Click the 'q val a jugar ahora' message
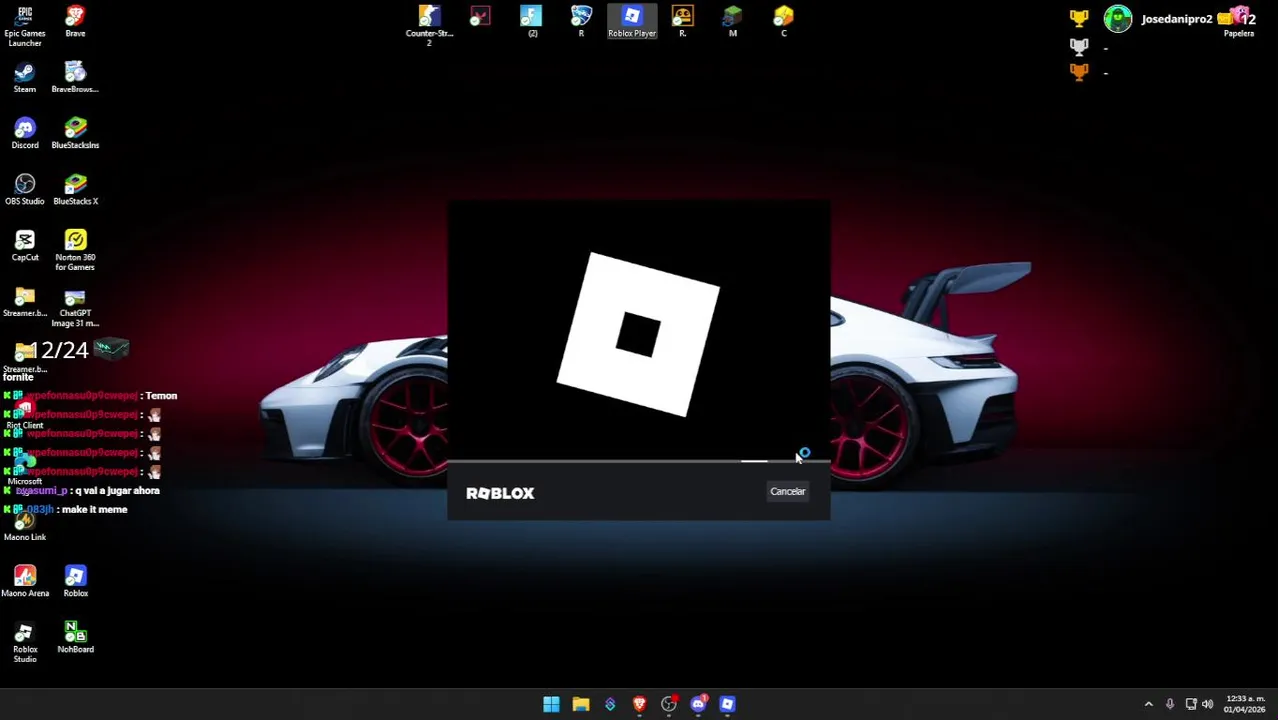 [x=117, y=490]
